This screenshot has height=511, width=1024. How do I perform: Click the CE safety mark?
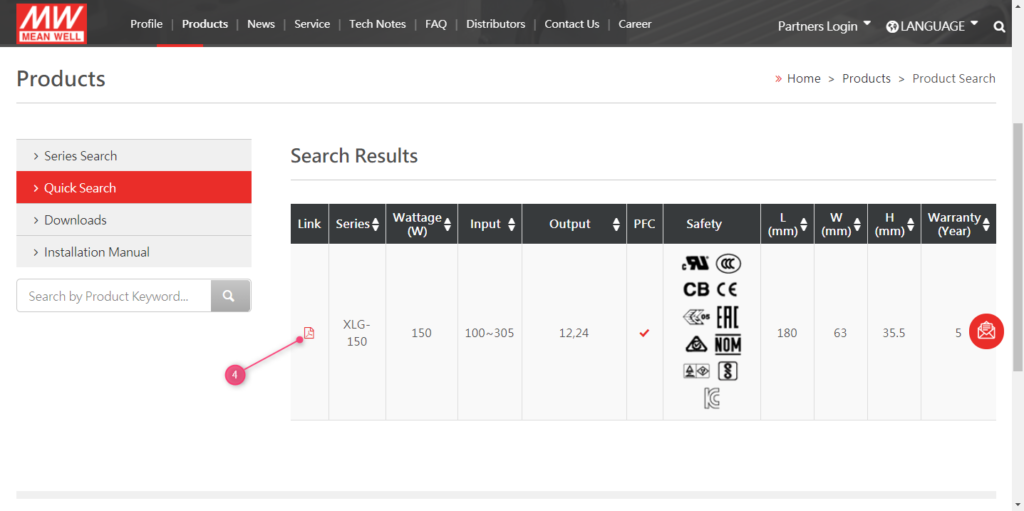tap(727, 289)
